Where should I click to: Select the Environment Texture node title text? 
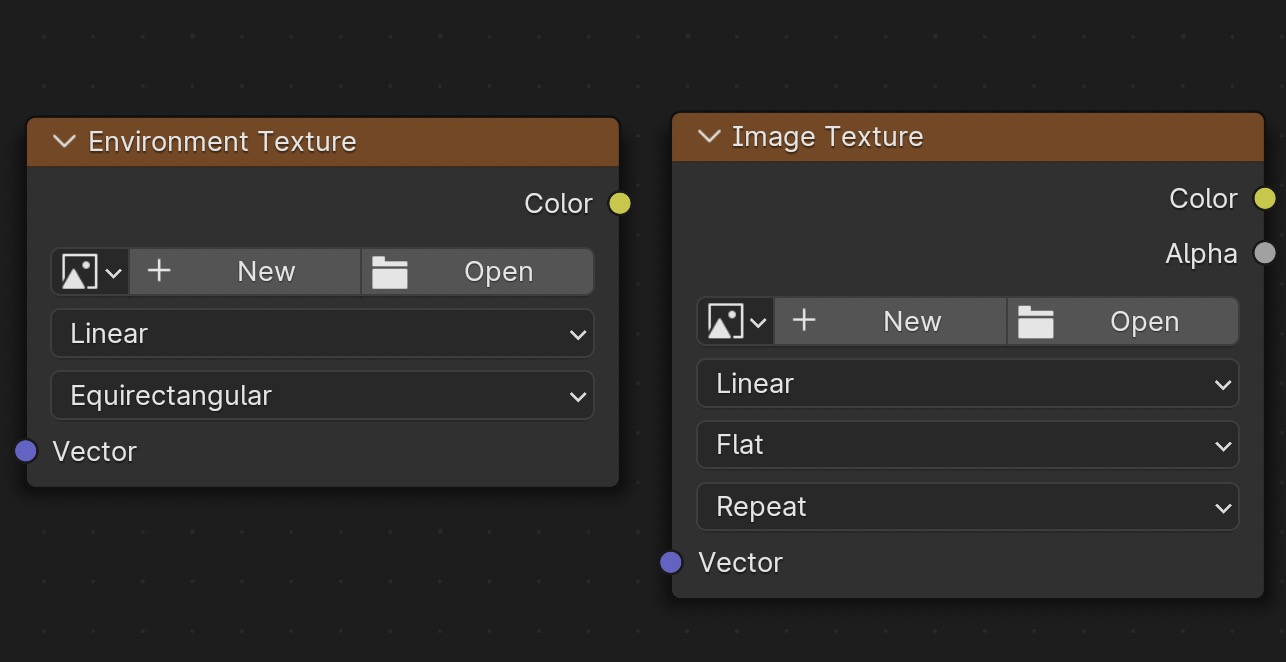click(222, 142)
